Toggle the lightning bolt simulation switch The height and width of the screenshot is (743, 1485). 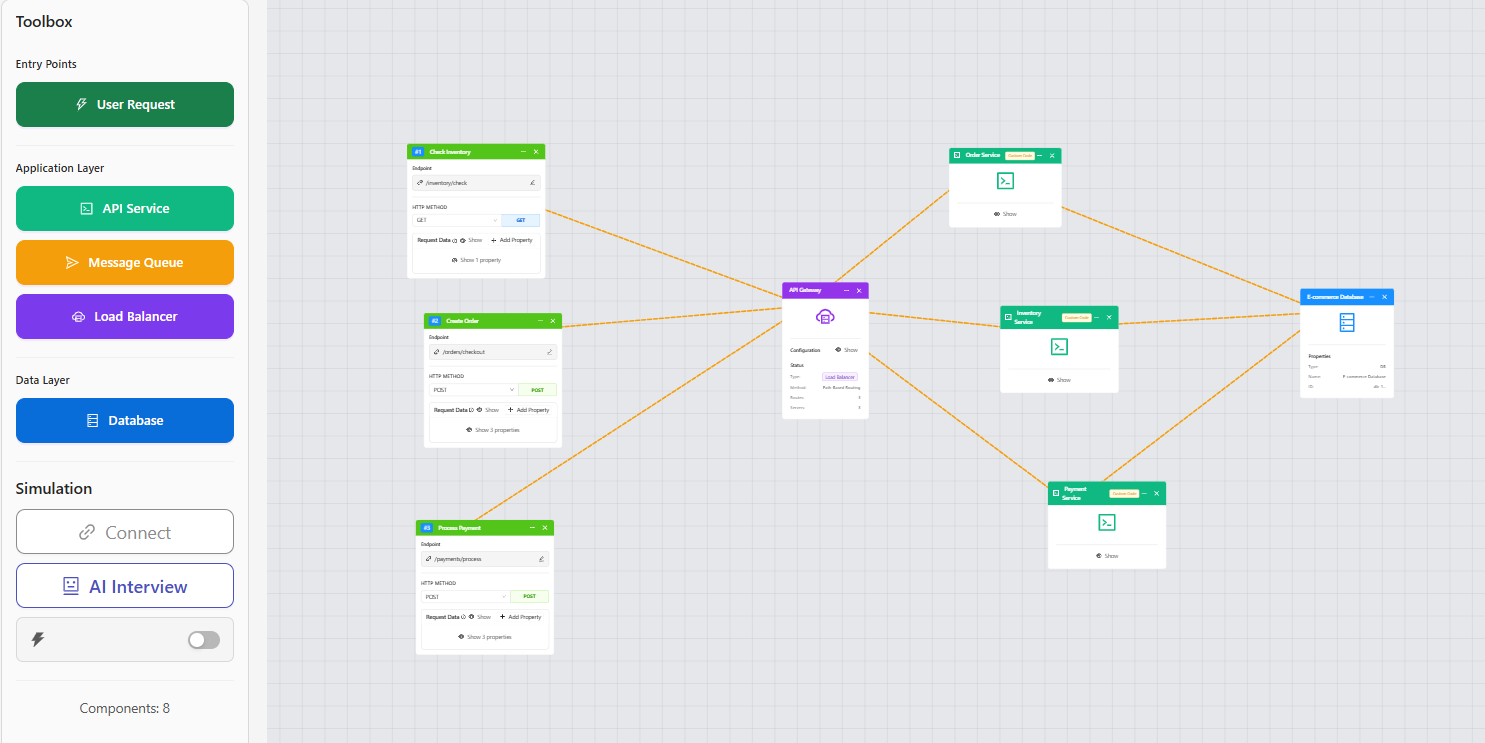(204, 640)
